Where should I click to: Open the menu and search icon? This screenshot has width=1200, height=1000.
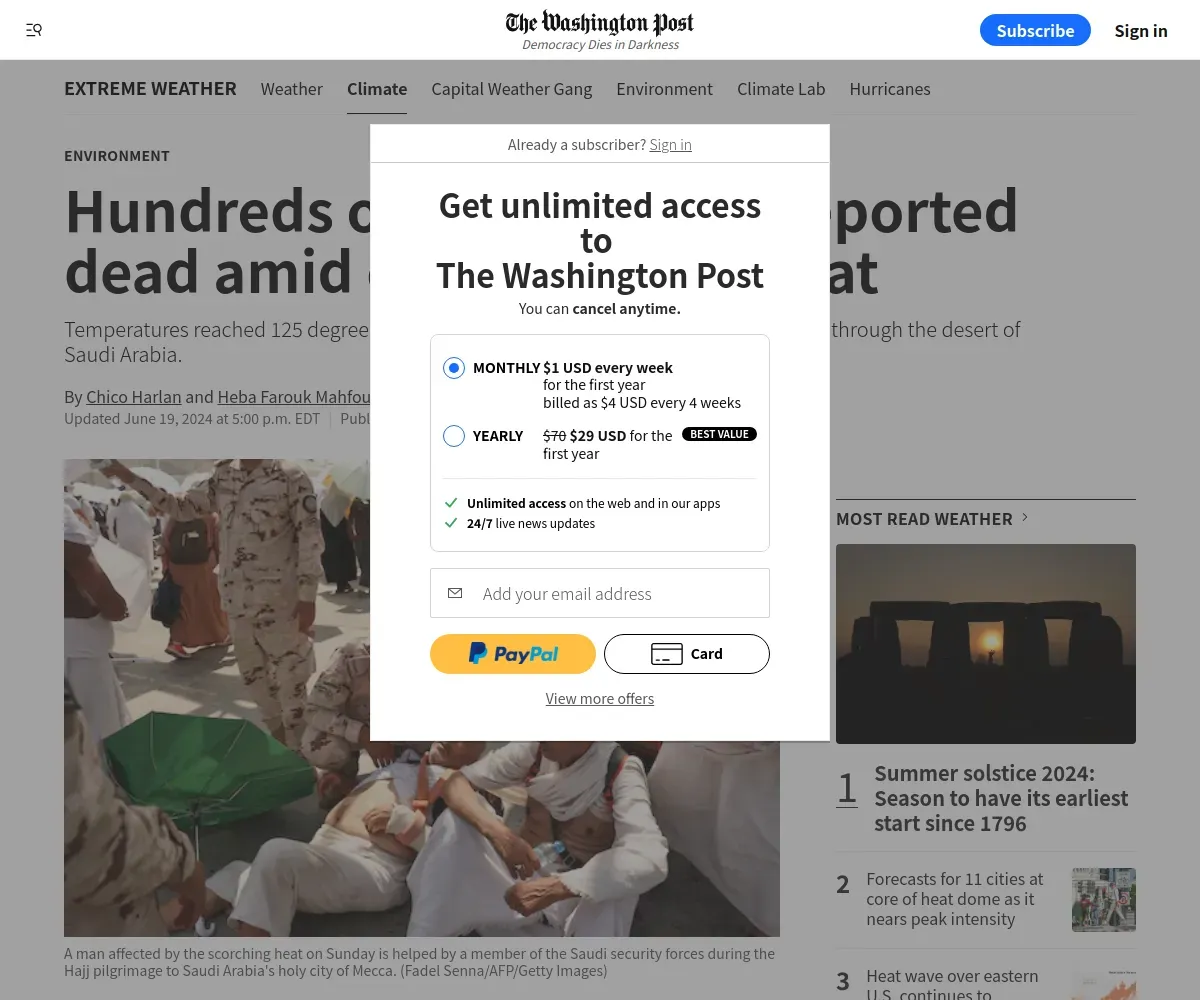point(34,30)
